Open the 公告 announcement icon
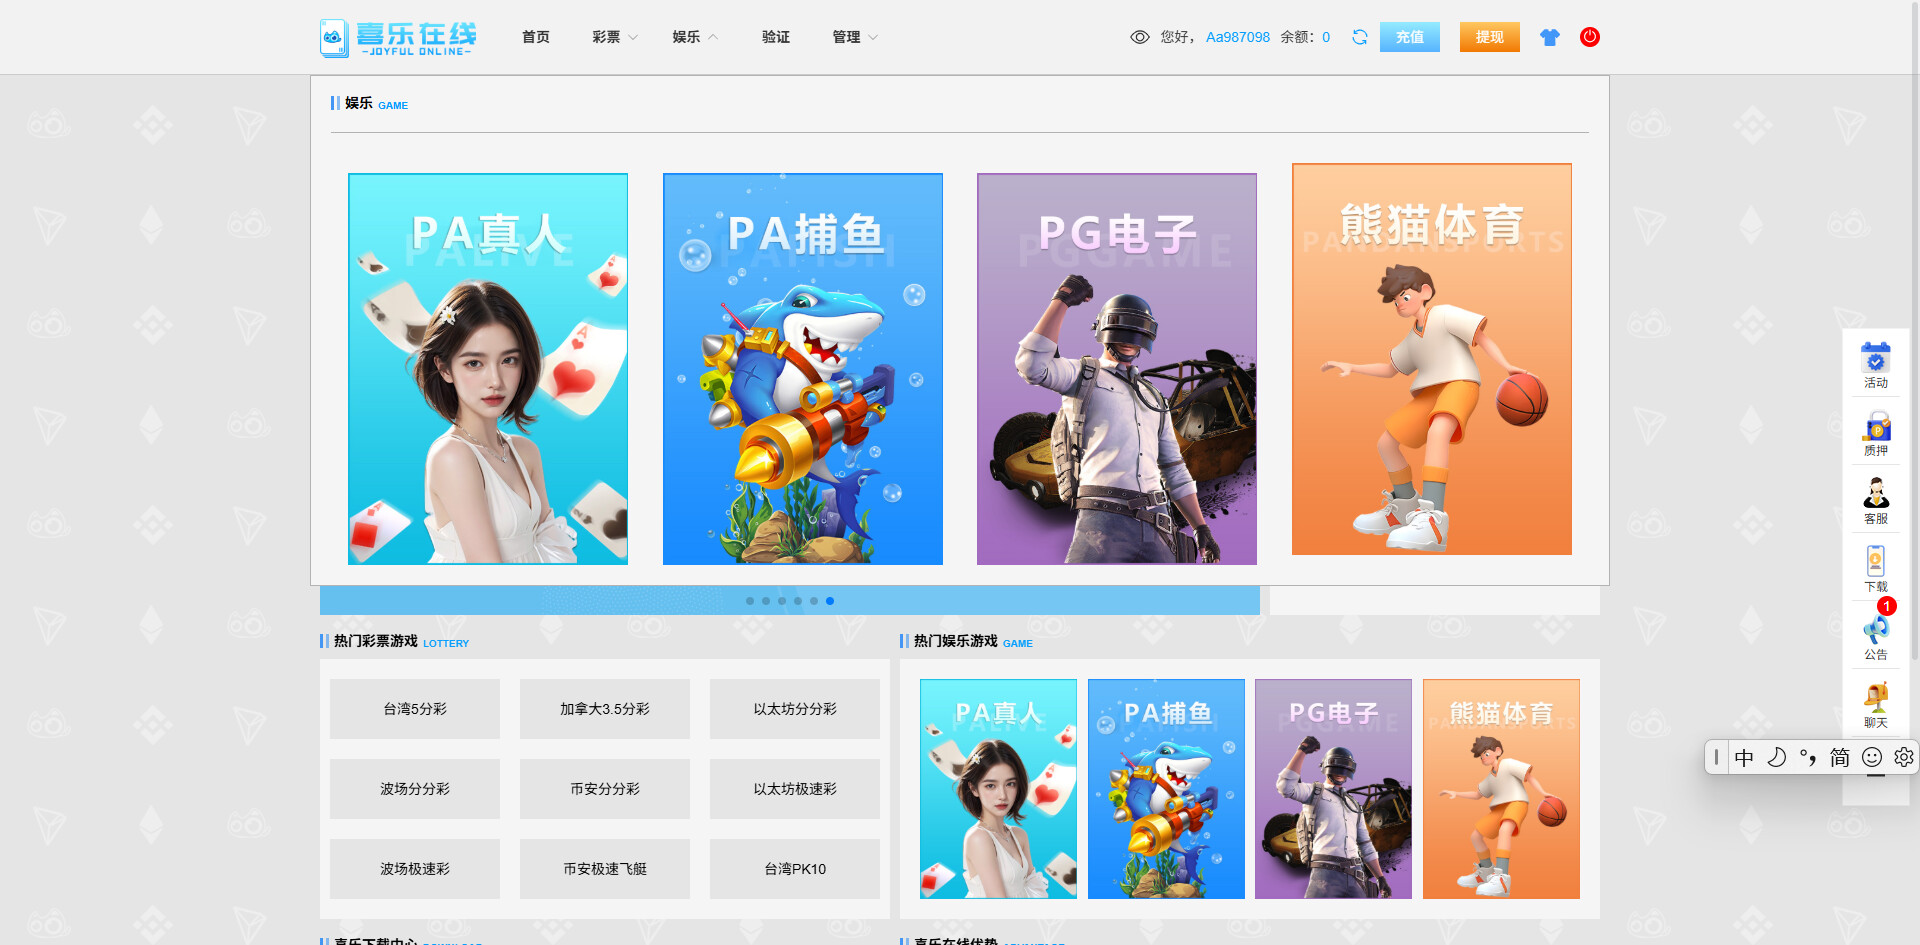Viewport: 1920px width, 945px height. tap(1875, 635)
